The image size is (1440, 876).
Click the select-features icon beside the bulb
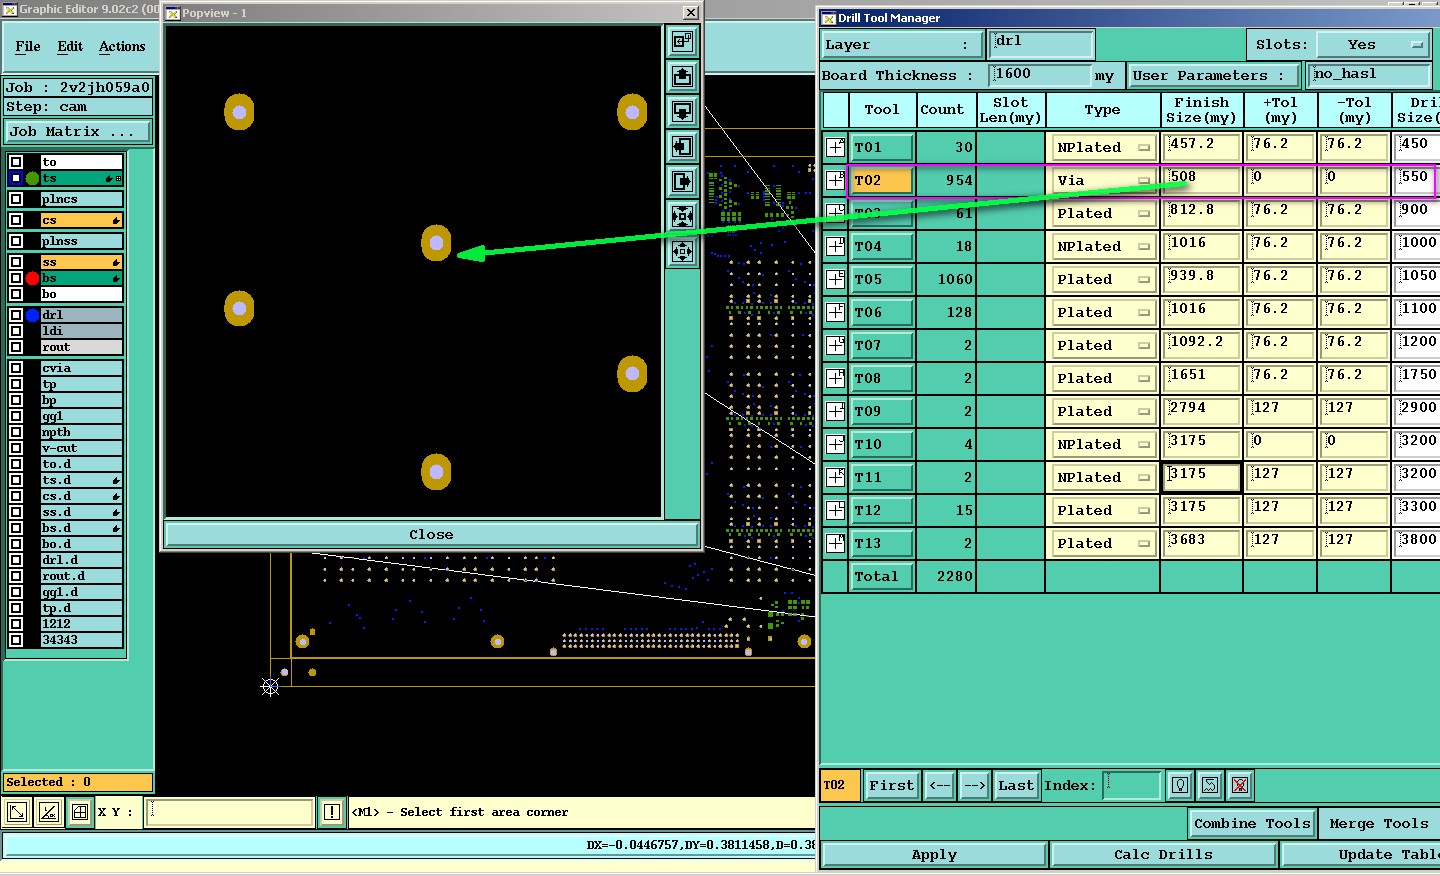(x=1210, y=785)
